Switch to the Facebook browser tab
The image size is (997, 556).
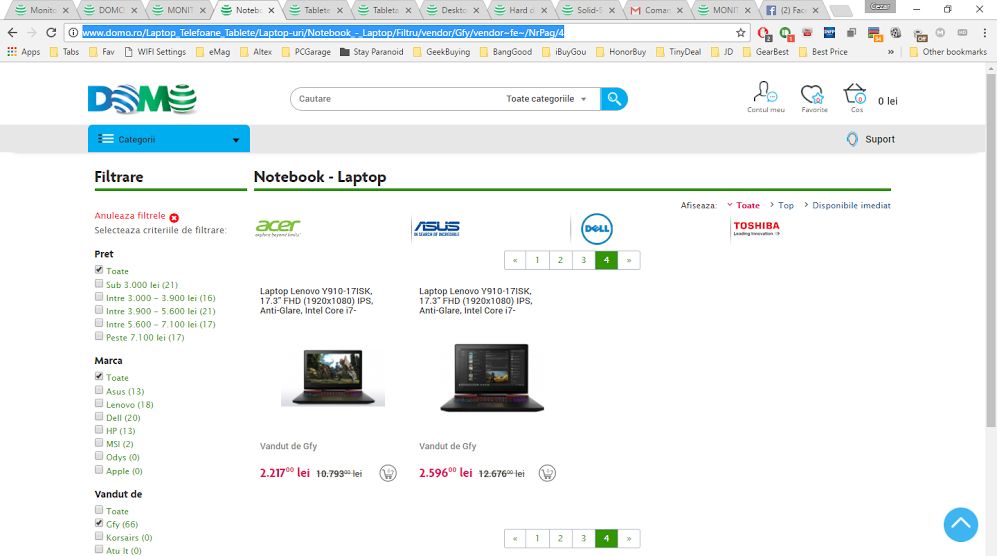792,10
